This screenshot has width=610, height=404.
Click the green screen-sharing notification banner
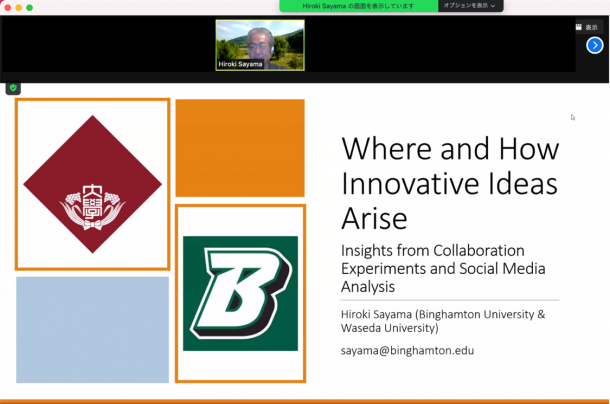(359, 6)
